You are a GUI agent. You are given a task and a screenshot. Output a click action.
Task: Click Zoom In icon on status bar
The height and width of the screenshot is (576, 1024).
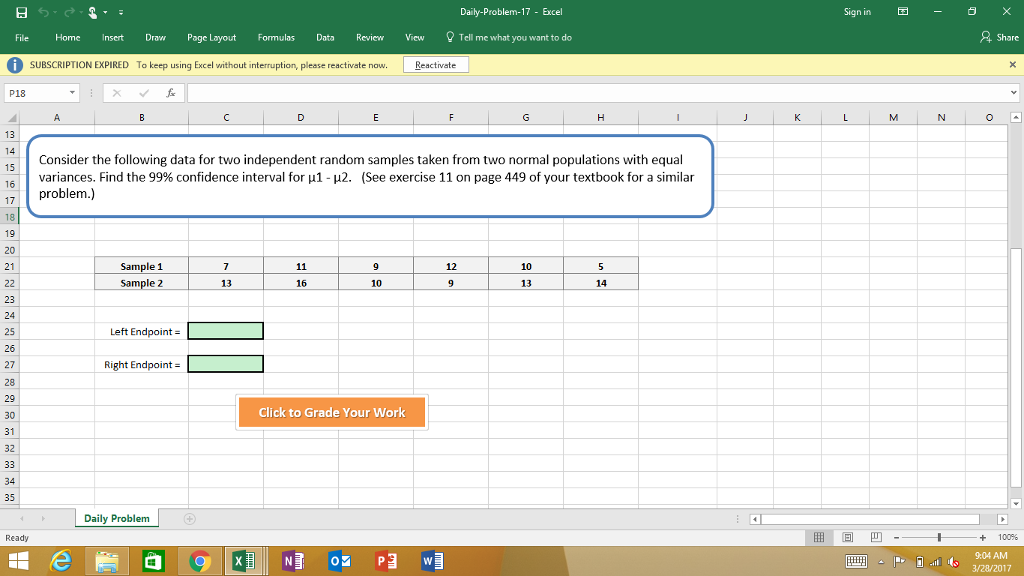pyautogui.click(x=984, y=537)
